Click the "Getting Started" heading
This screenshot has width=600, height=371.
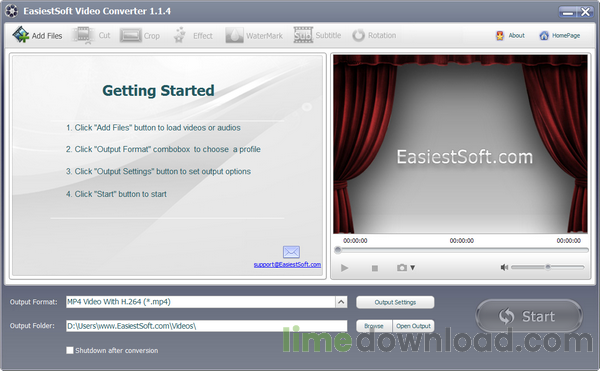158,91
